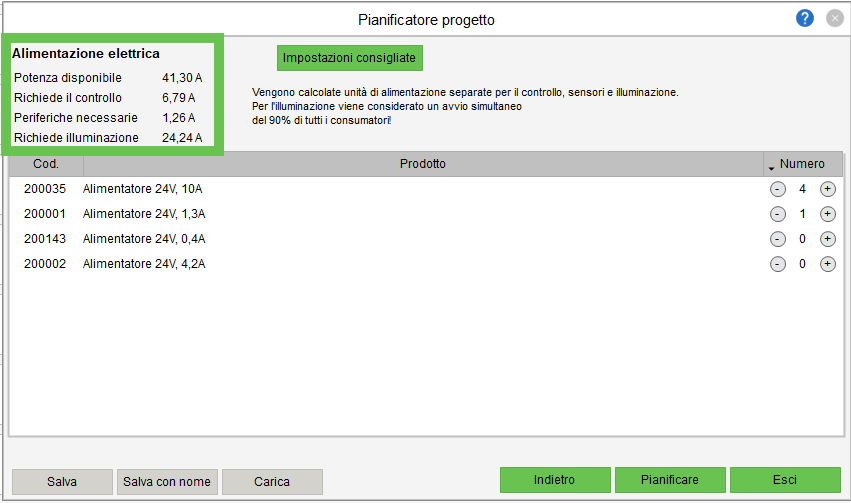This screenshot has width=851, height=503.
Task: Click the Impostazioni consigliate button
Action: pos(350,58)
